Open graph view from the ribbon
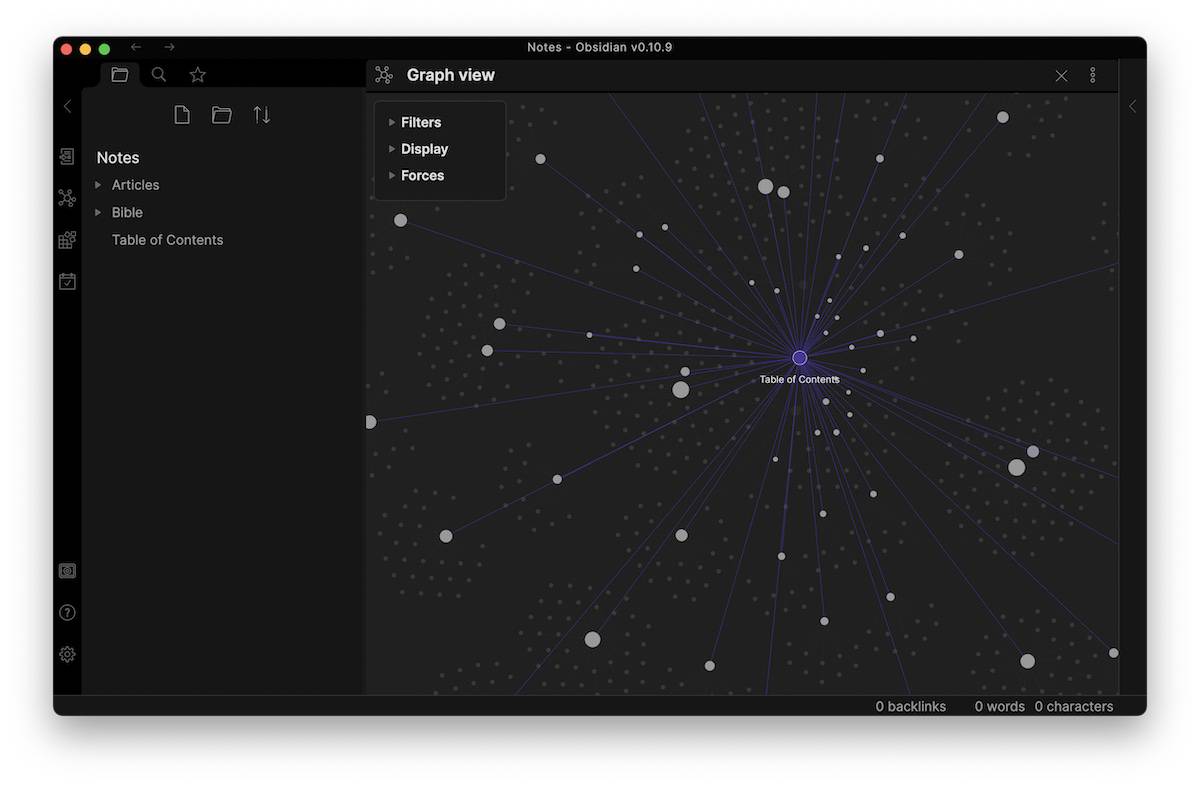 (67, 198)
